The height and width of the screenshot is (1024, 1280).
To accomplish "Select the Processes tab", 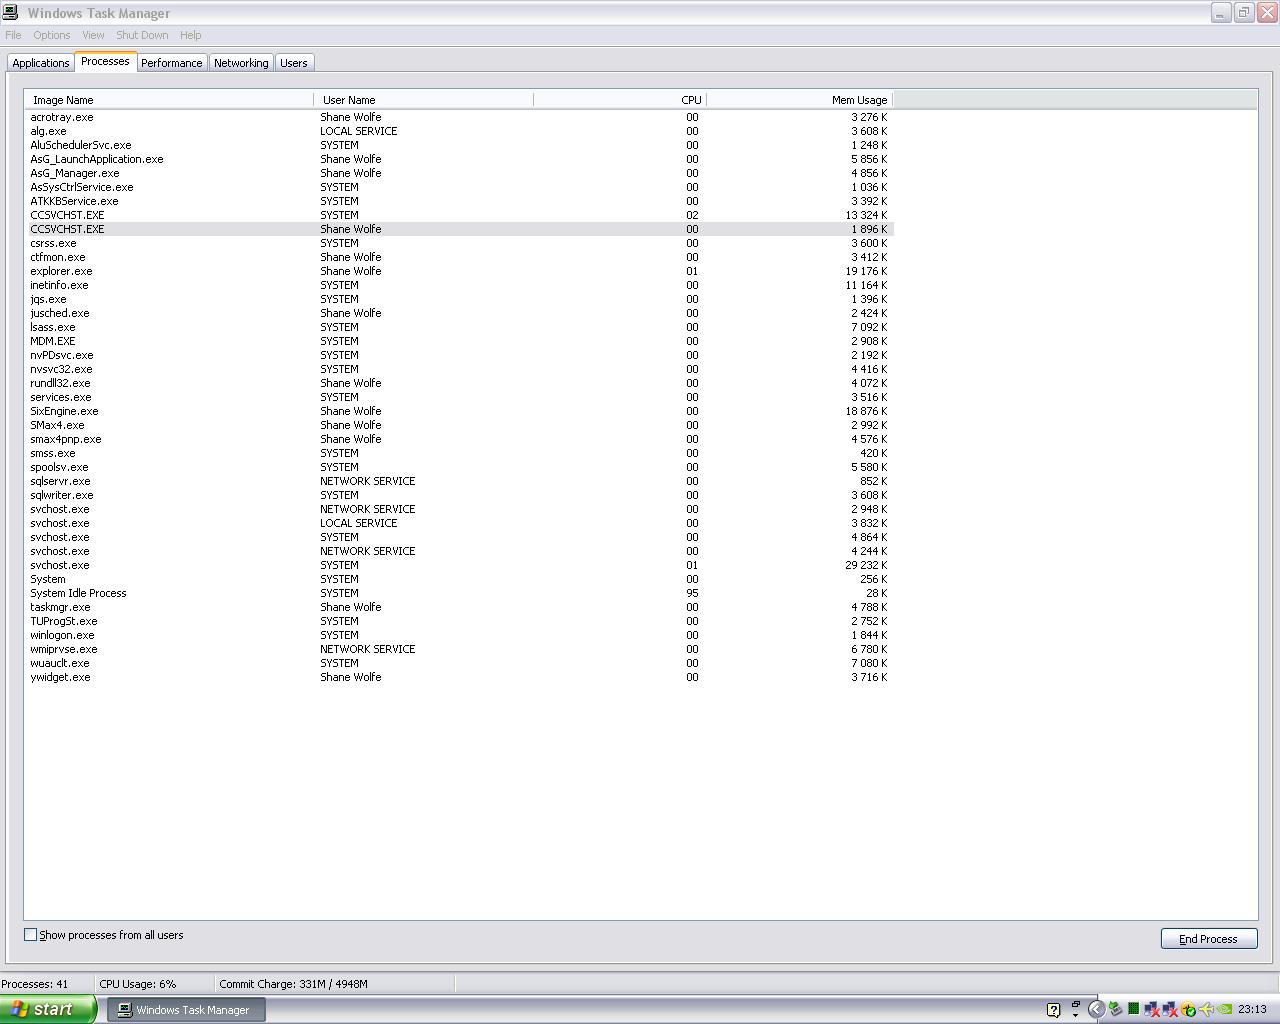I will [x=105, y=61].
